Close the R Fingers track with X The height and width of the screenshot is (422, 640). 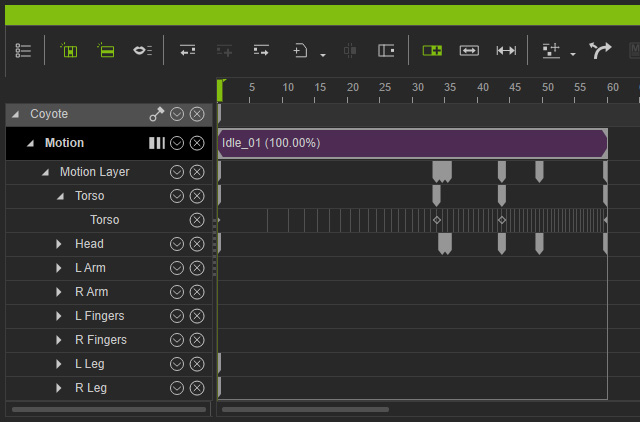click(197, 340)
